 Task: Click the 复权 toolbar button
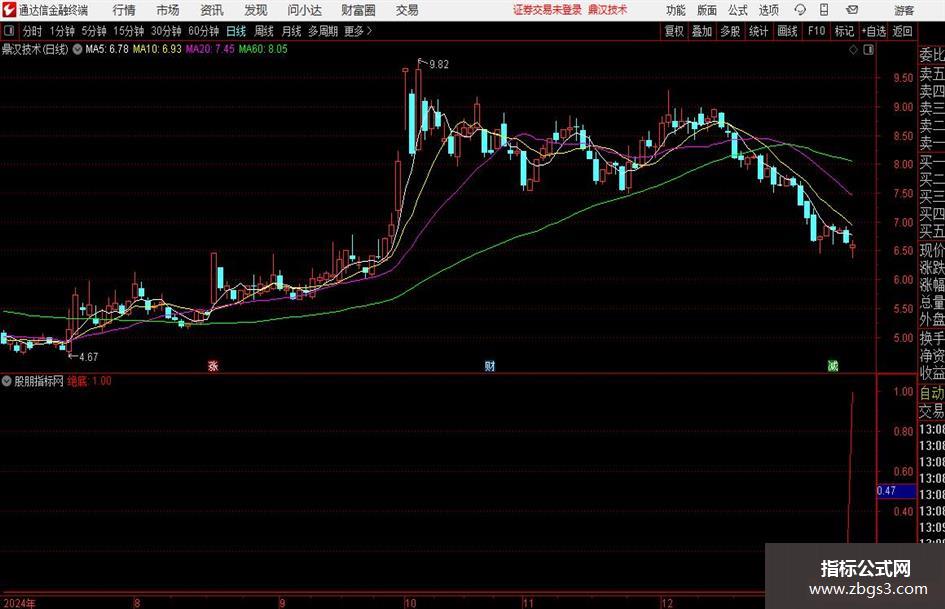(674, 31)
